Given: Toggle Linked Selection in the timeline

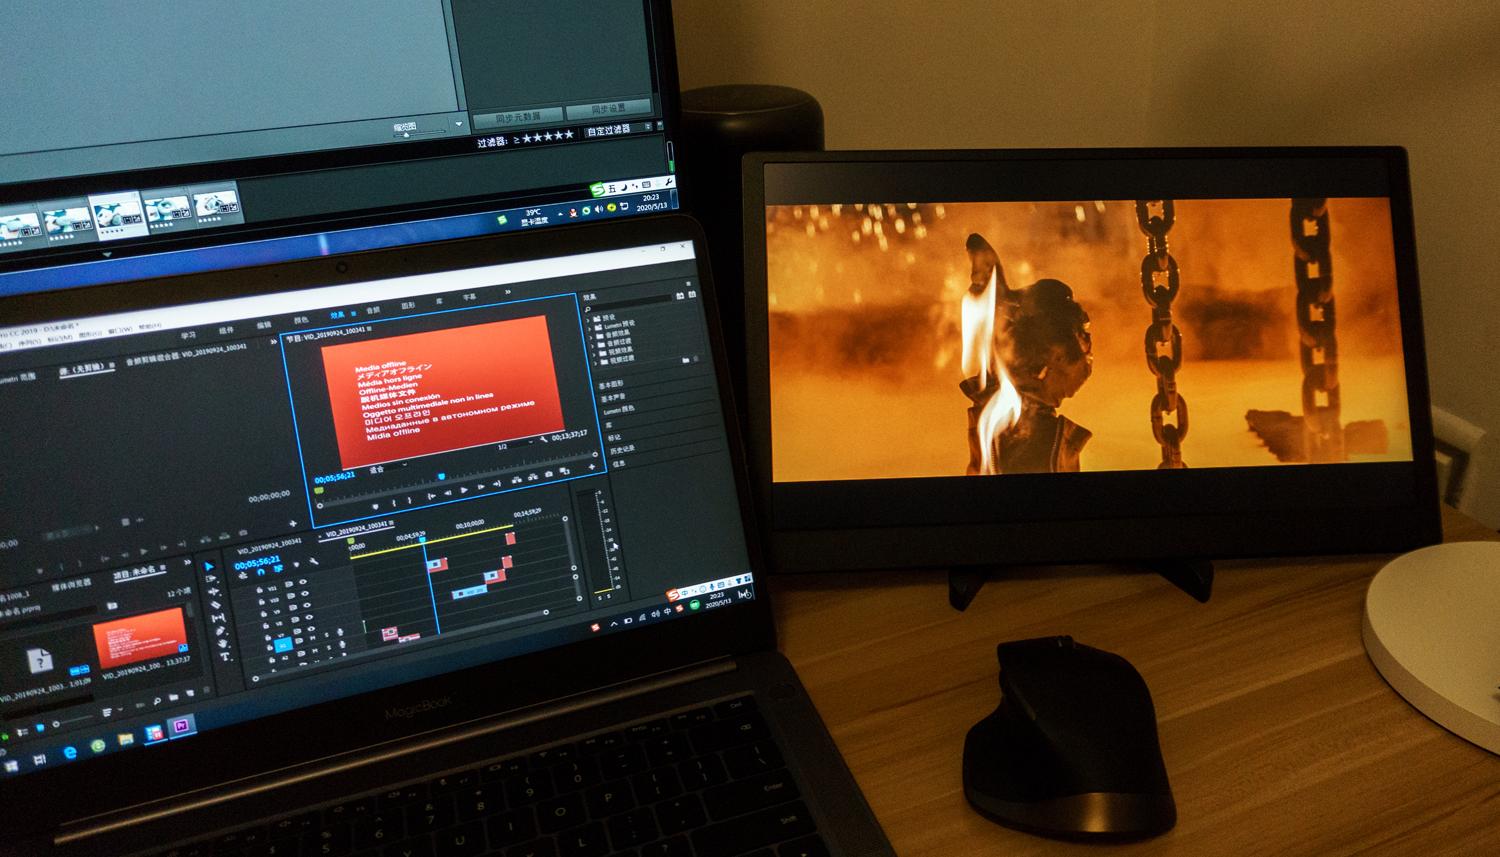Looking at the screenshot, I should (x=276, y=569).
